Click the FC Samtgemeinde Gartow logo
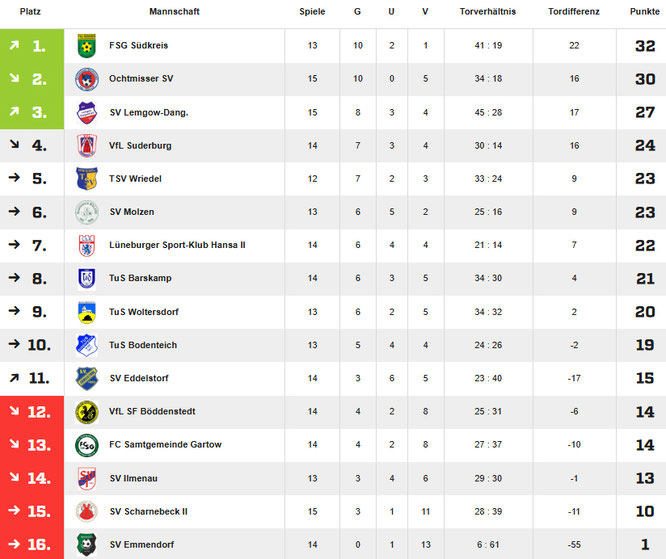The height and width of the screenshot is (559, 666). [x=87, y=445]
